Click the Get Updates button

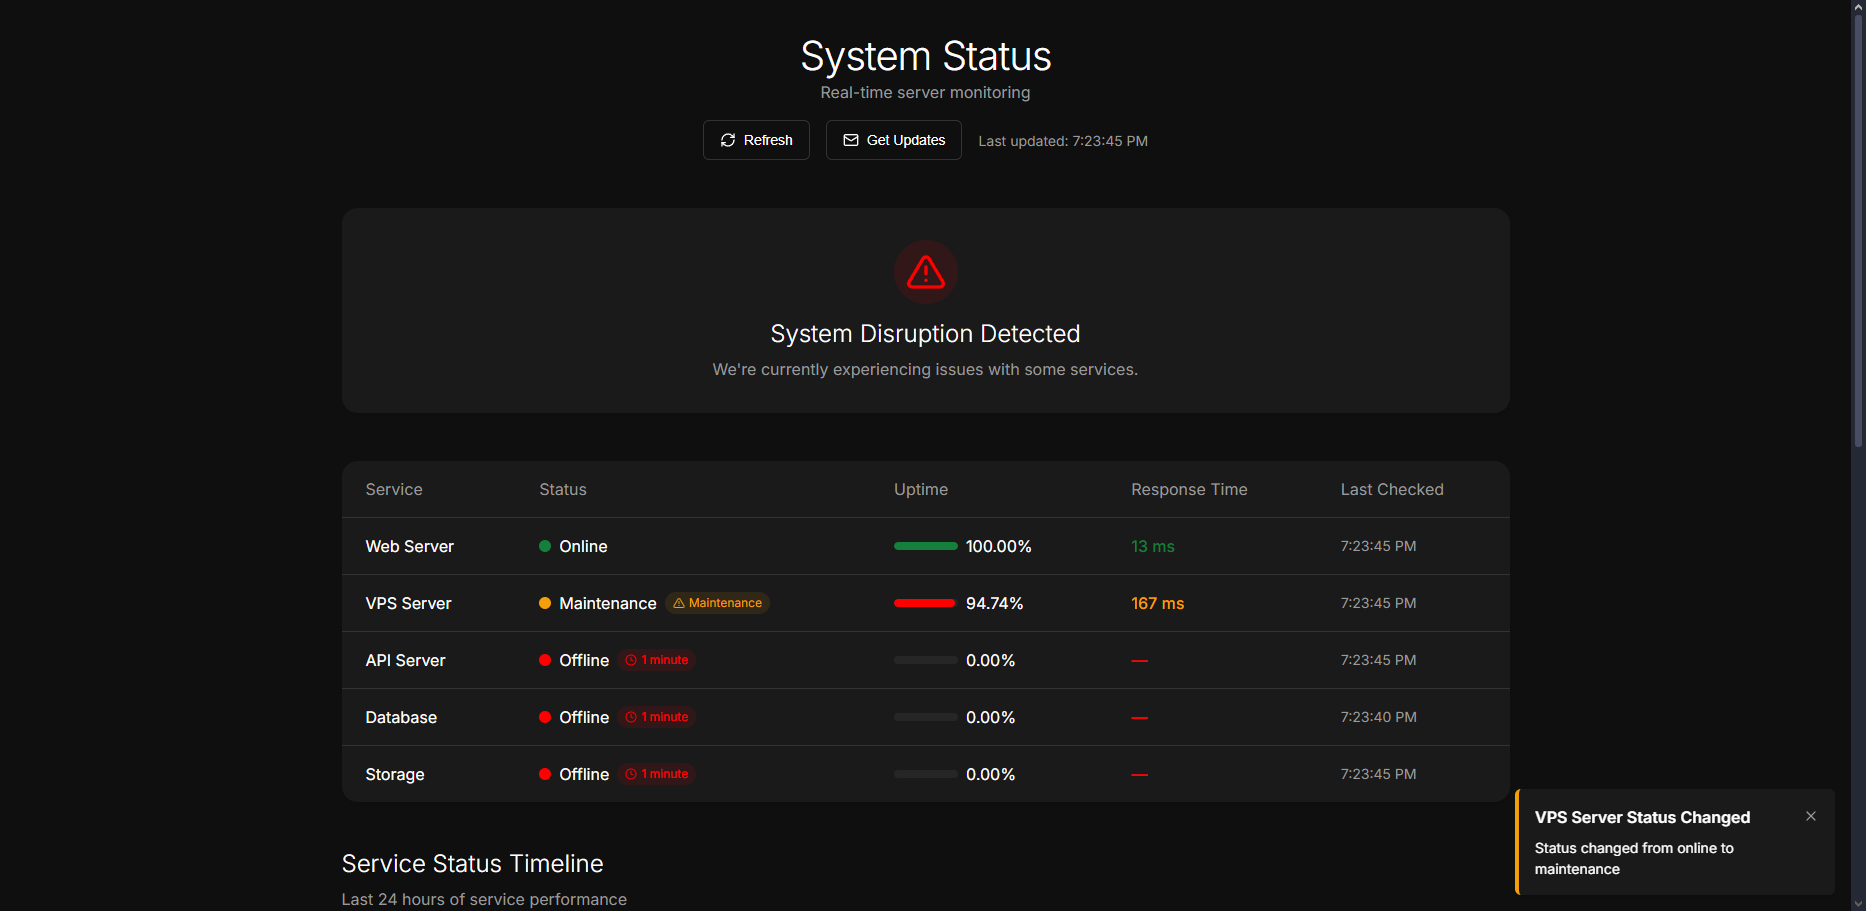(893, 140)
